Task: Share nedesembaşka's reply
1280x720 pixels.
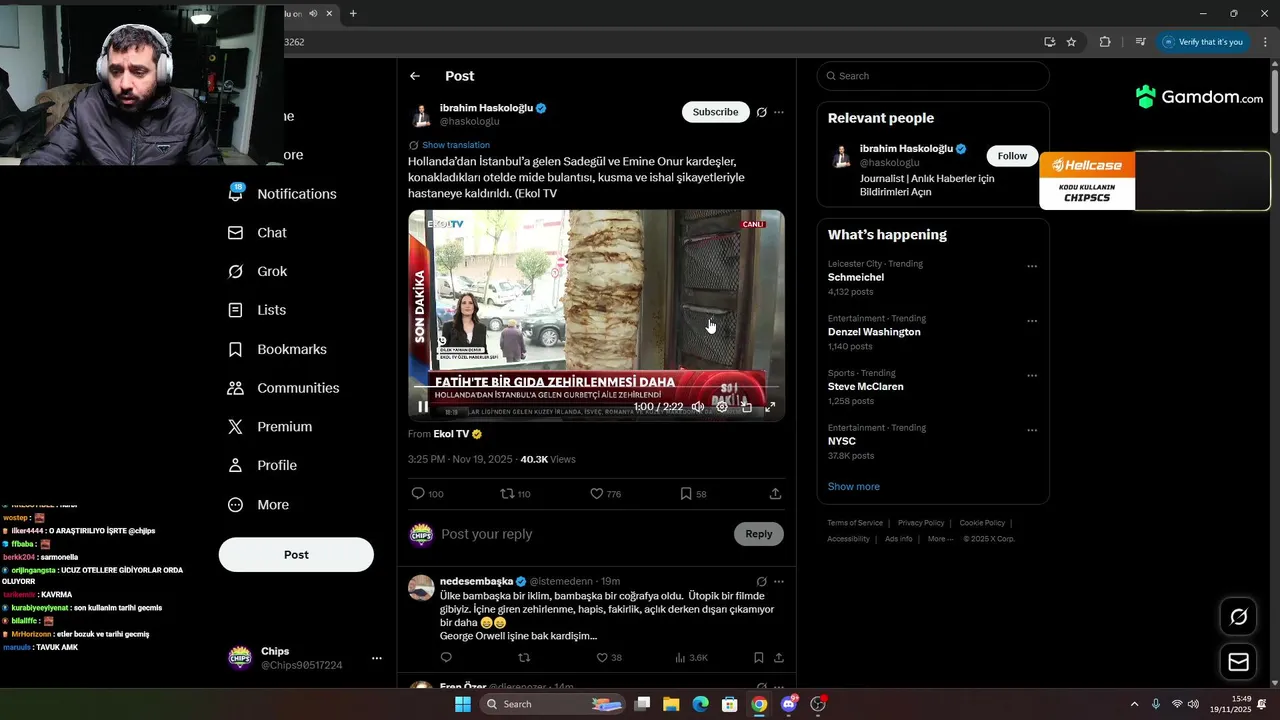Action: pos(778,658)
